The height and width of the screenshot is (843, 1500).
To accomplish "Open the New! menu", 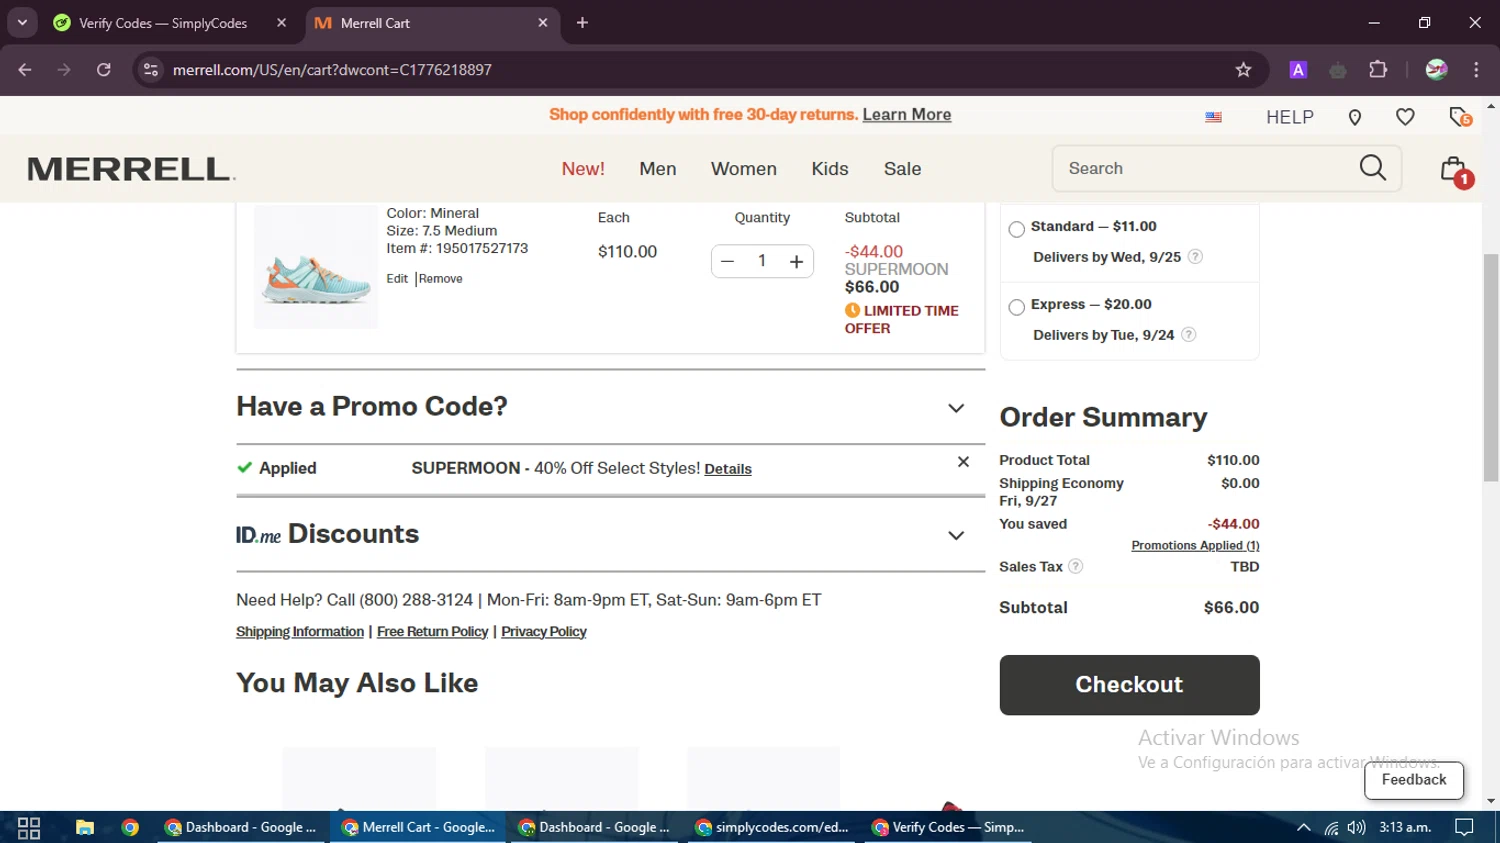I will pos(583,169).
